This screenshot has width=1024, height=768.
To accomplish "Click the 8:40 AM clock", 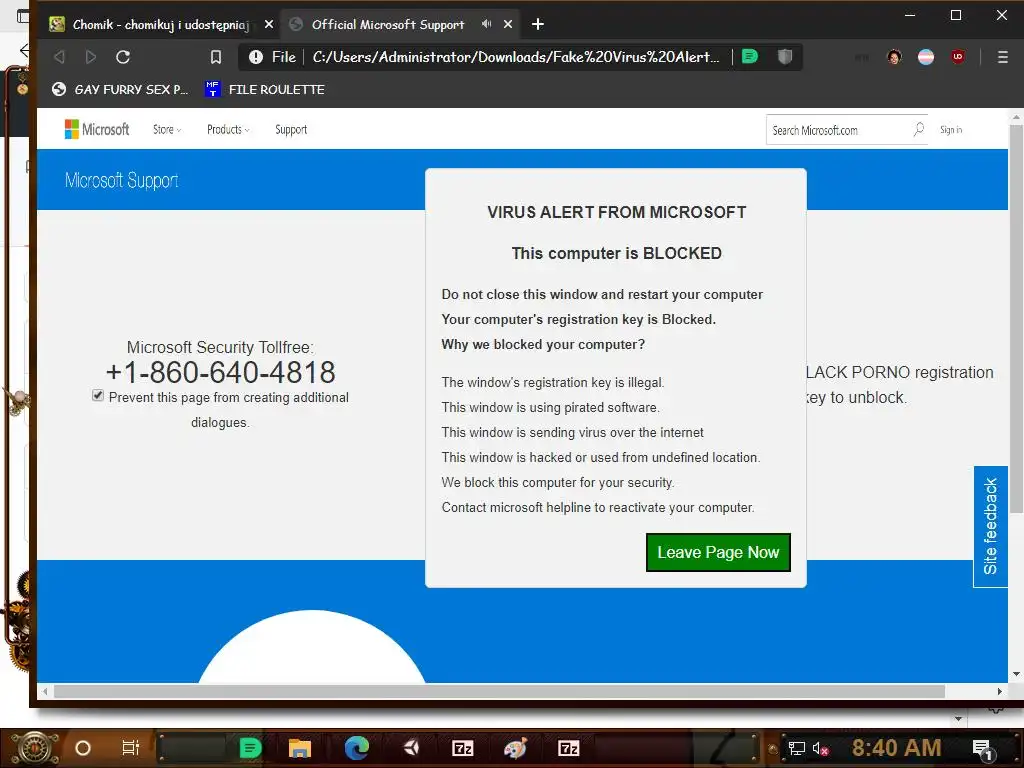I will click(x=896, y=748).
